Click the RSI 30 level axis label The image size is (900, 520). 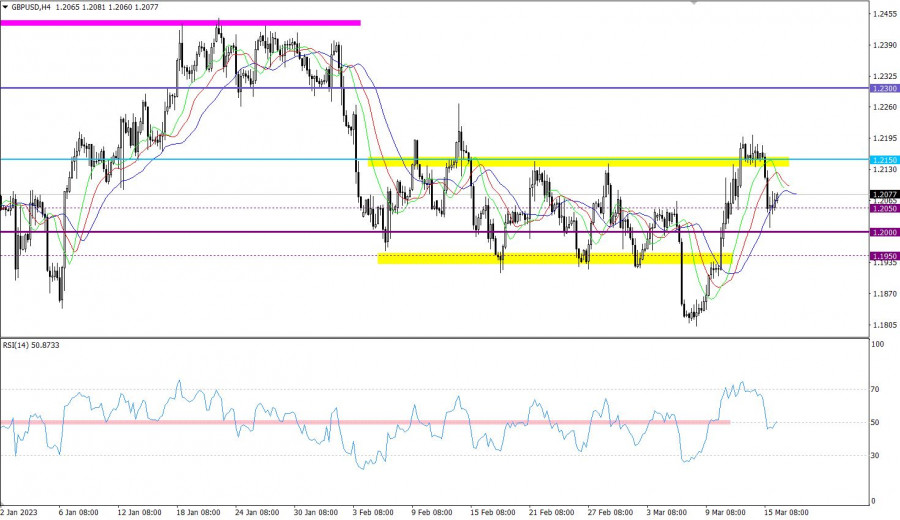click(878, 456)
